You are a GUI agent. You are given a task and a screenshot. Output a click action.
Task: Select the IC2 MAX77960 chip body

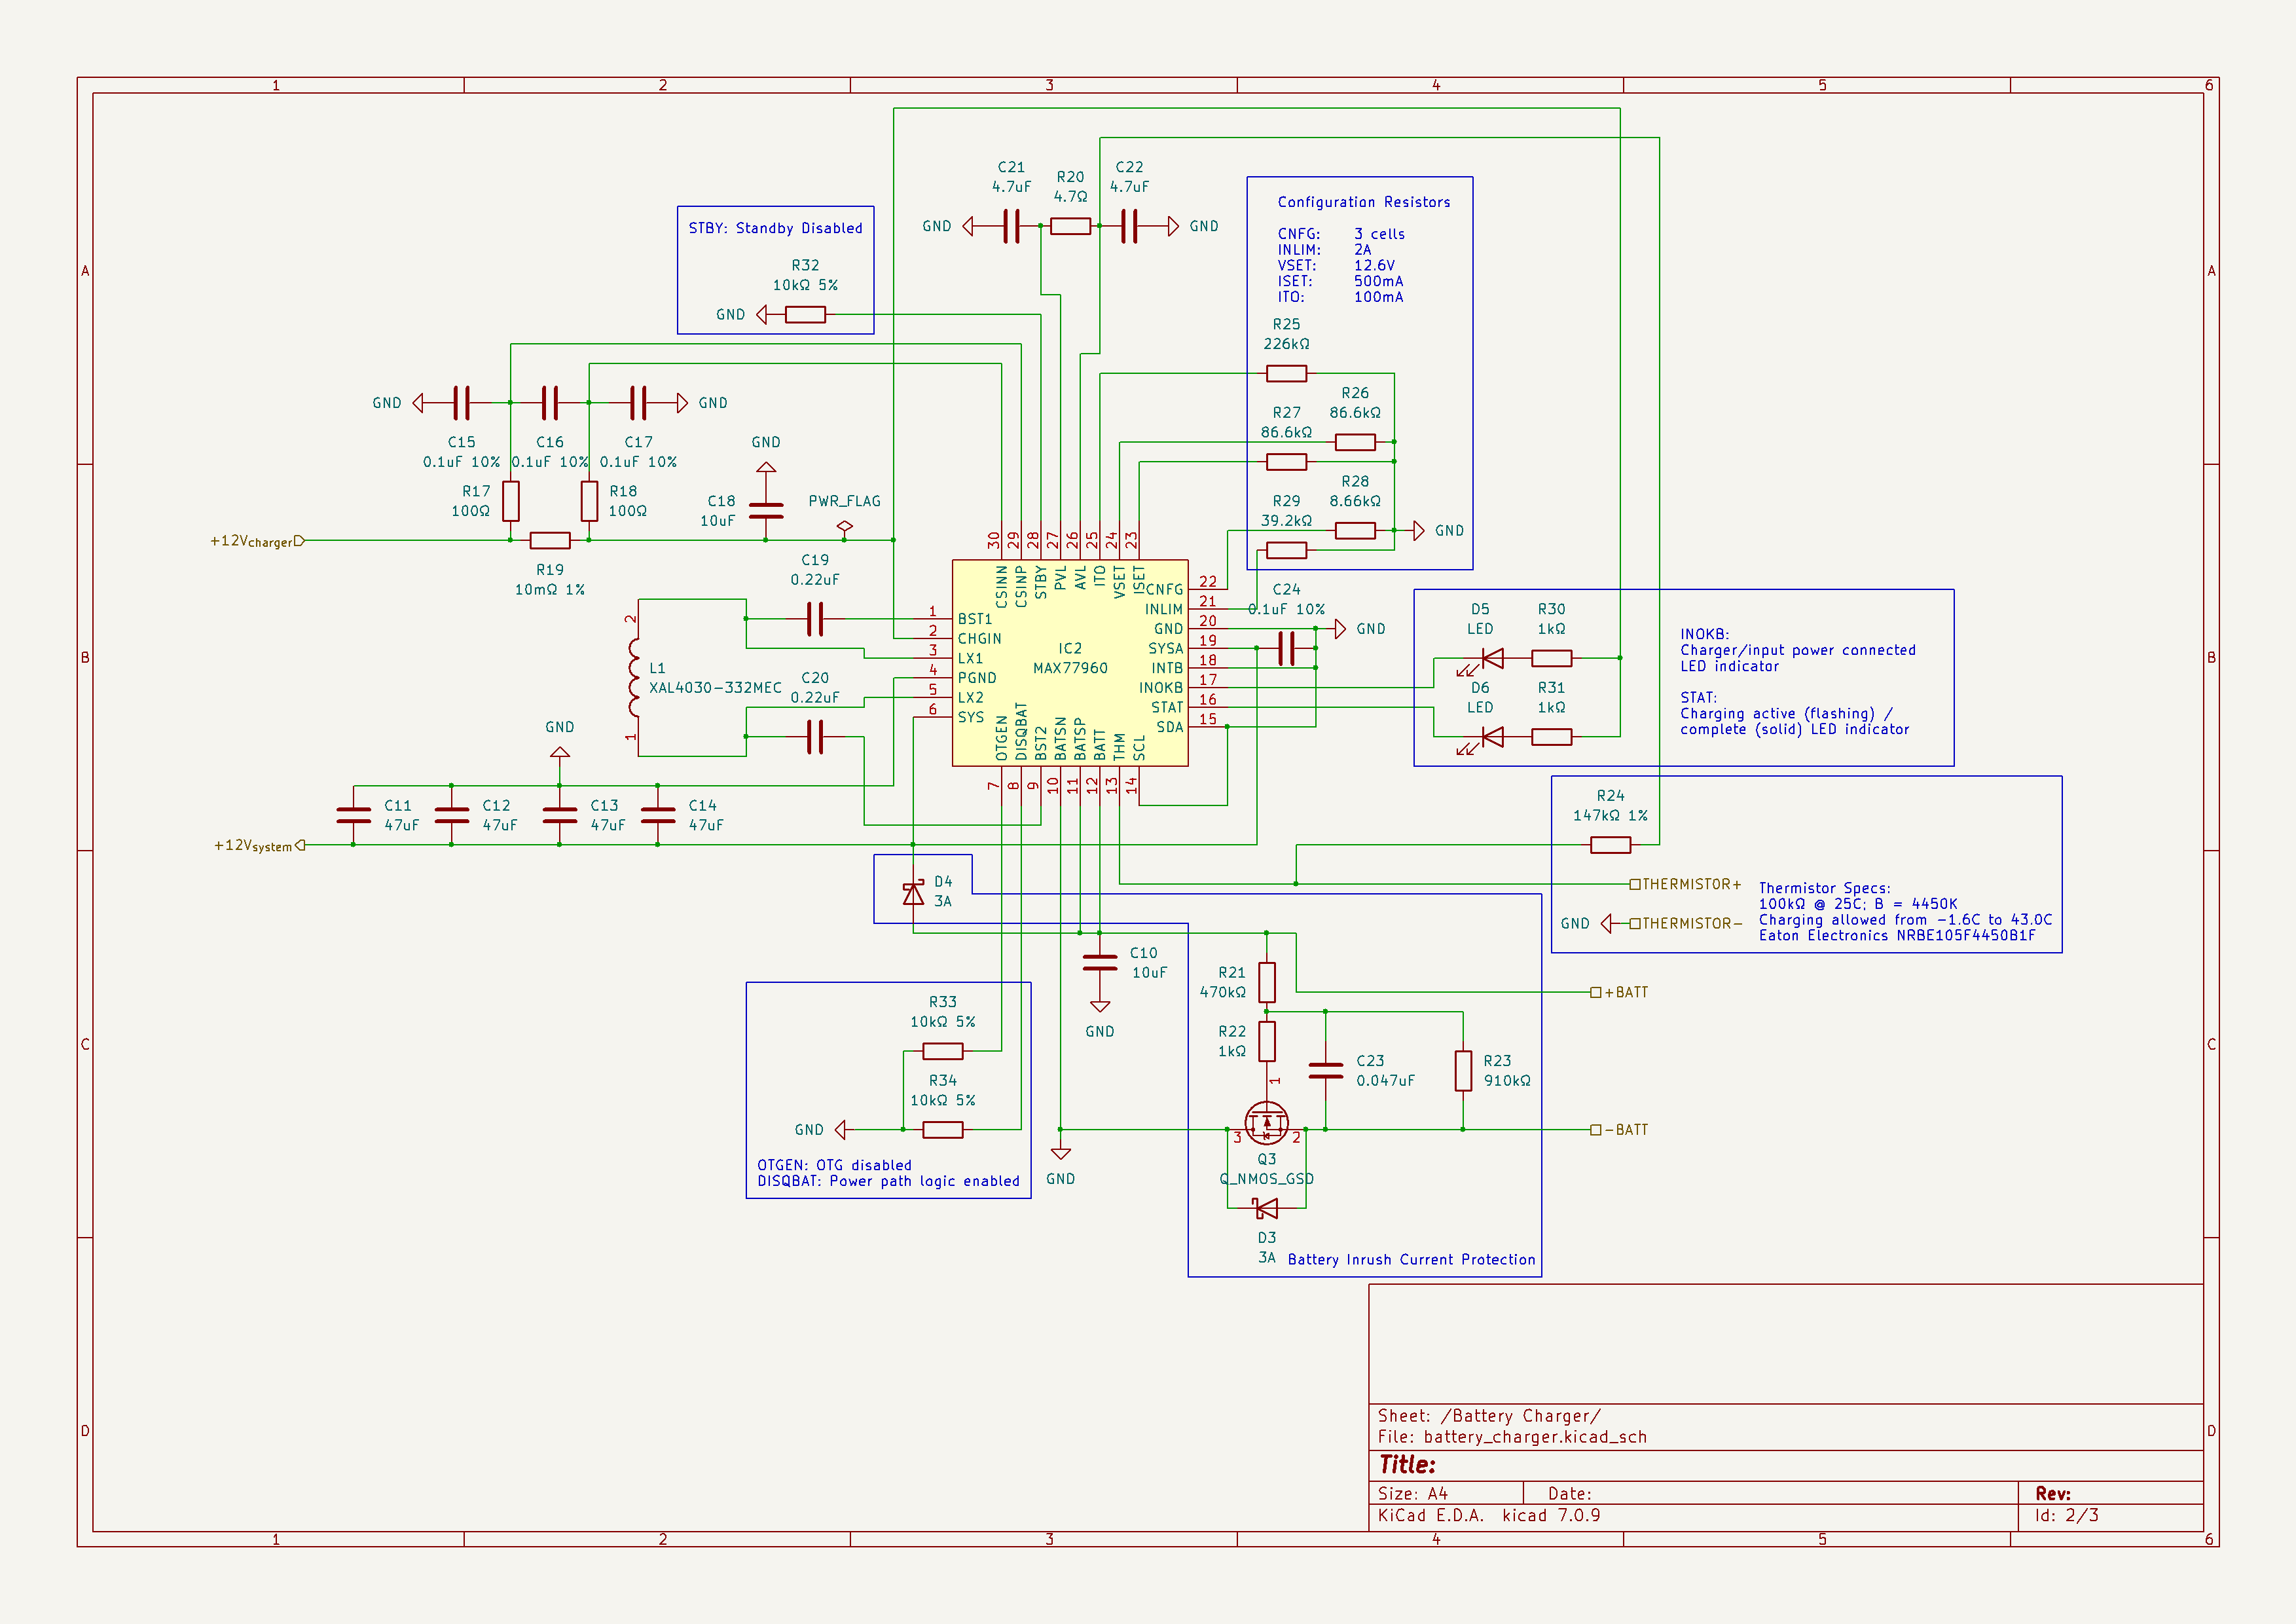click(x=1070, y=663)
